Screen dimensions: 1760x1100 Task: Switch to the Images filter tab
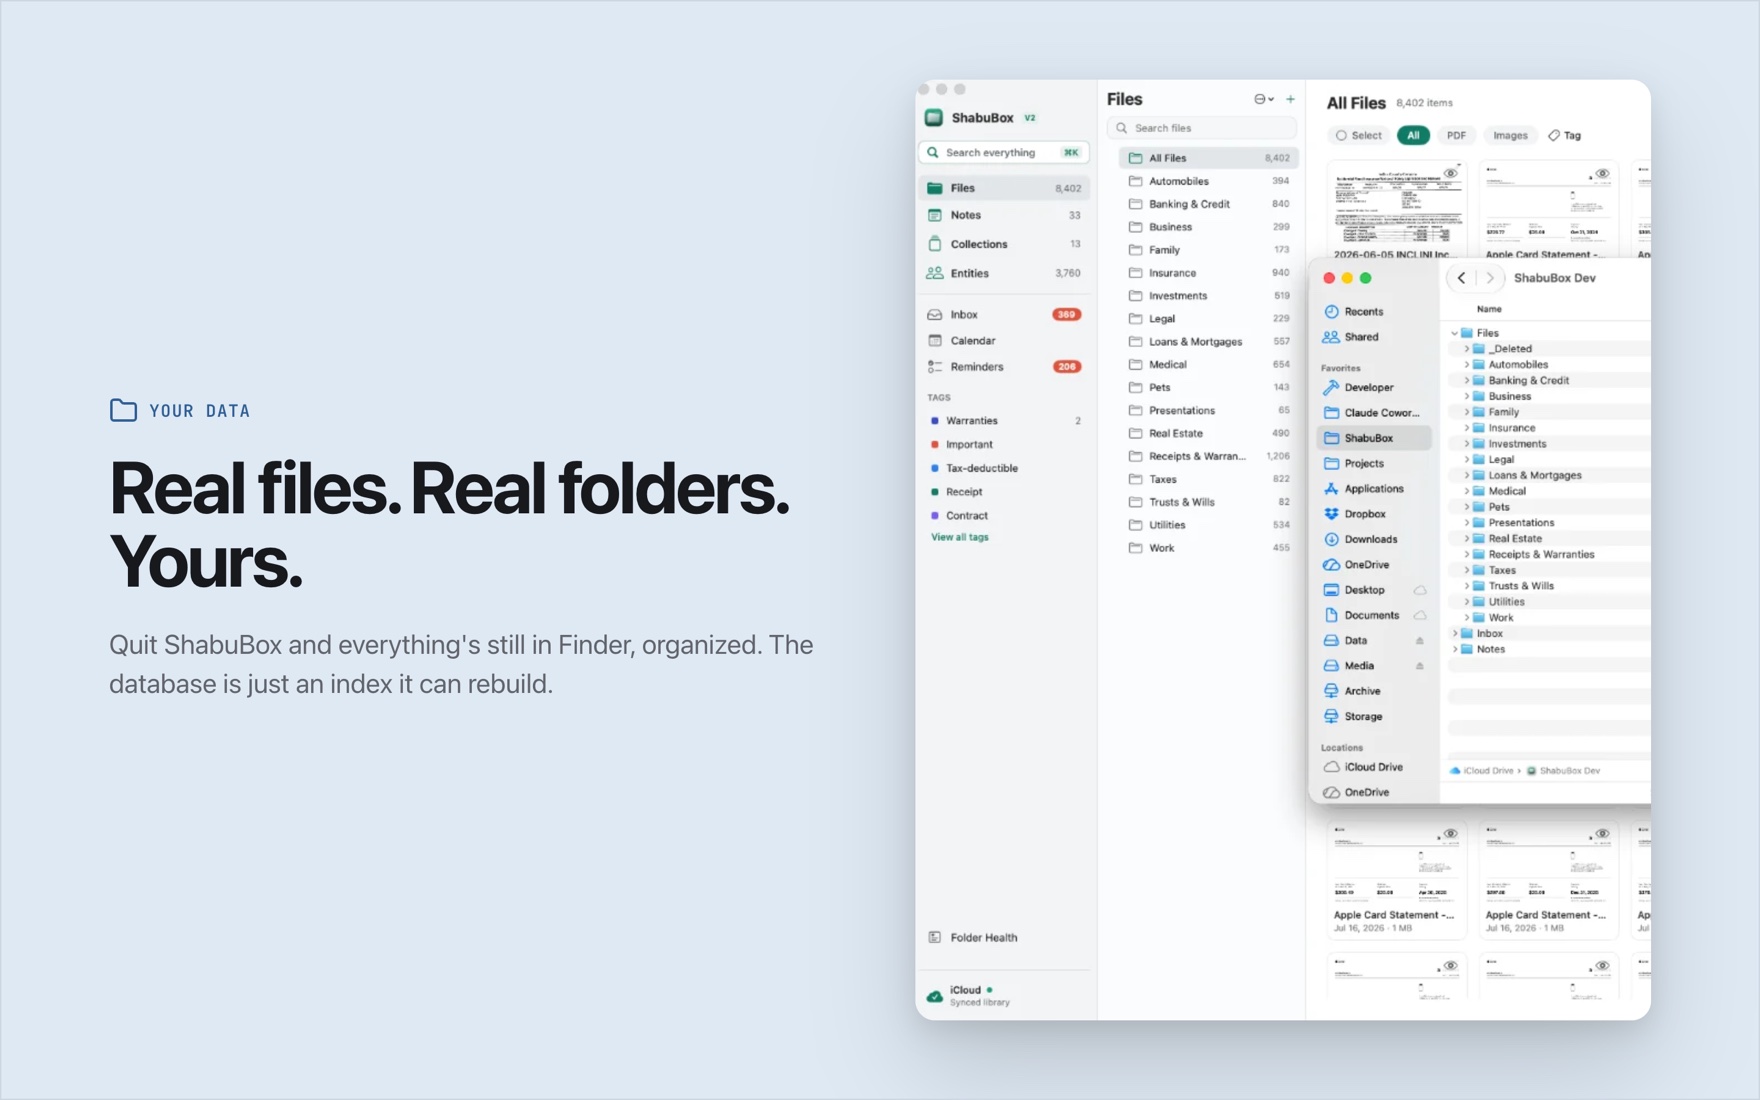(x=1510, y=135)
